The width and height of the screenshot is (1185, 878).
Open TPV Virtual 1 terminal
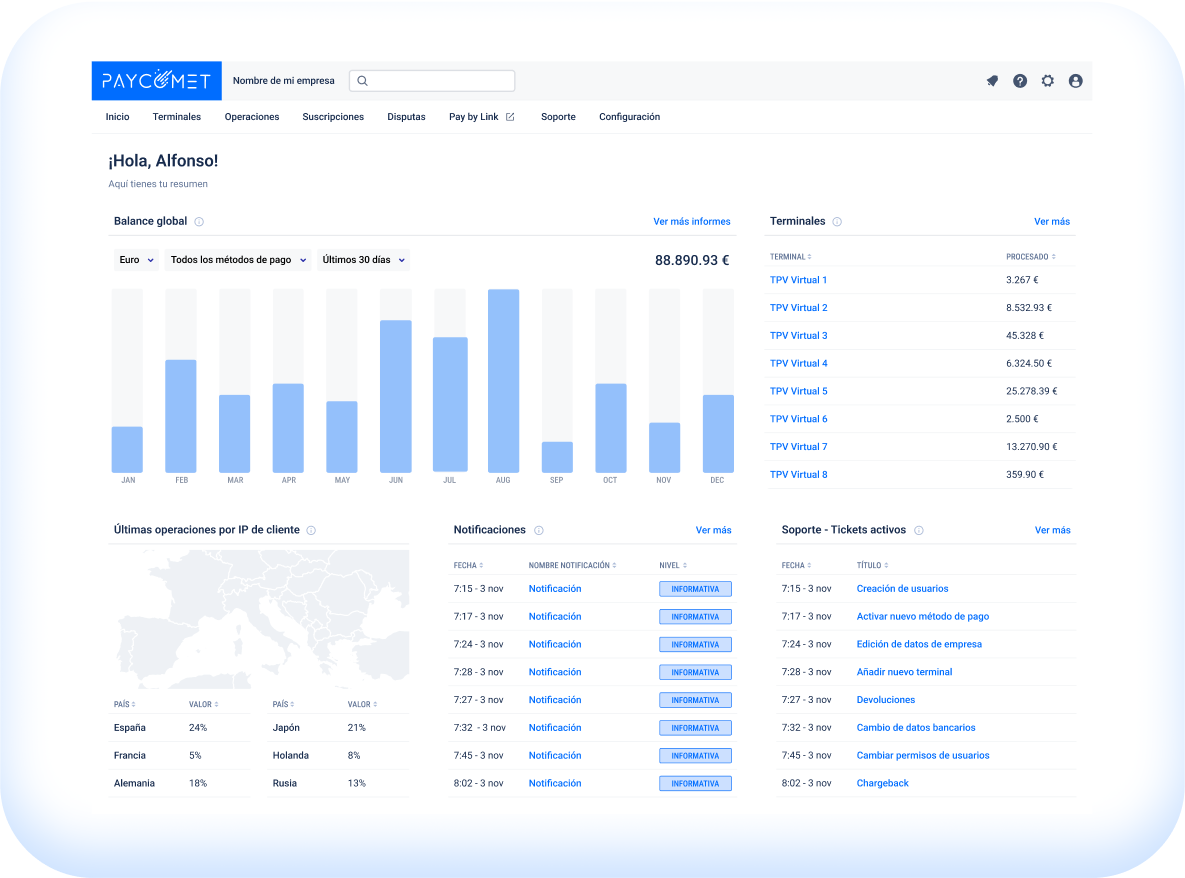(x=798, y=280)
